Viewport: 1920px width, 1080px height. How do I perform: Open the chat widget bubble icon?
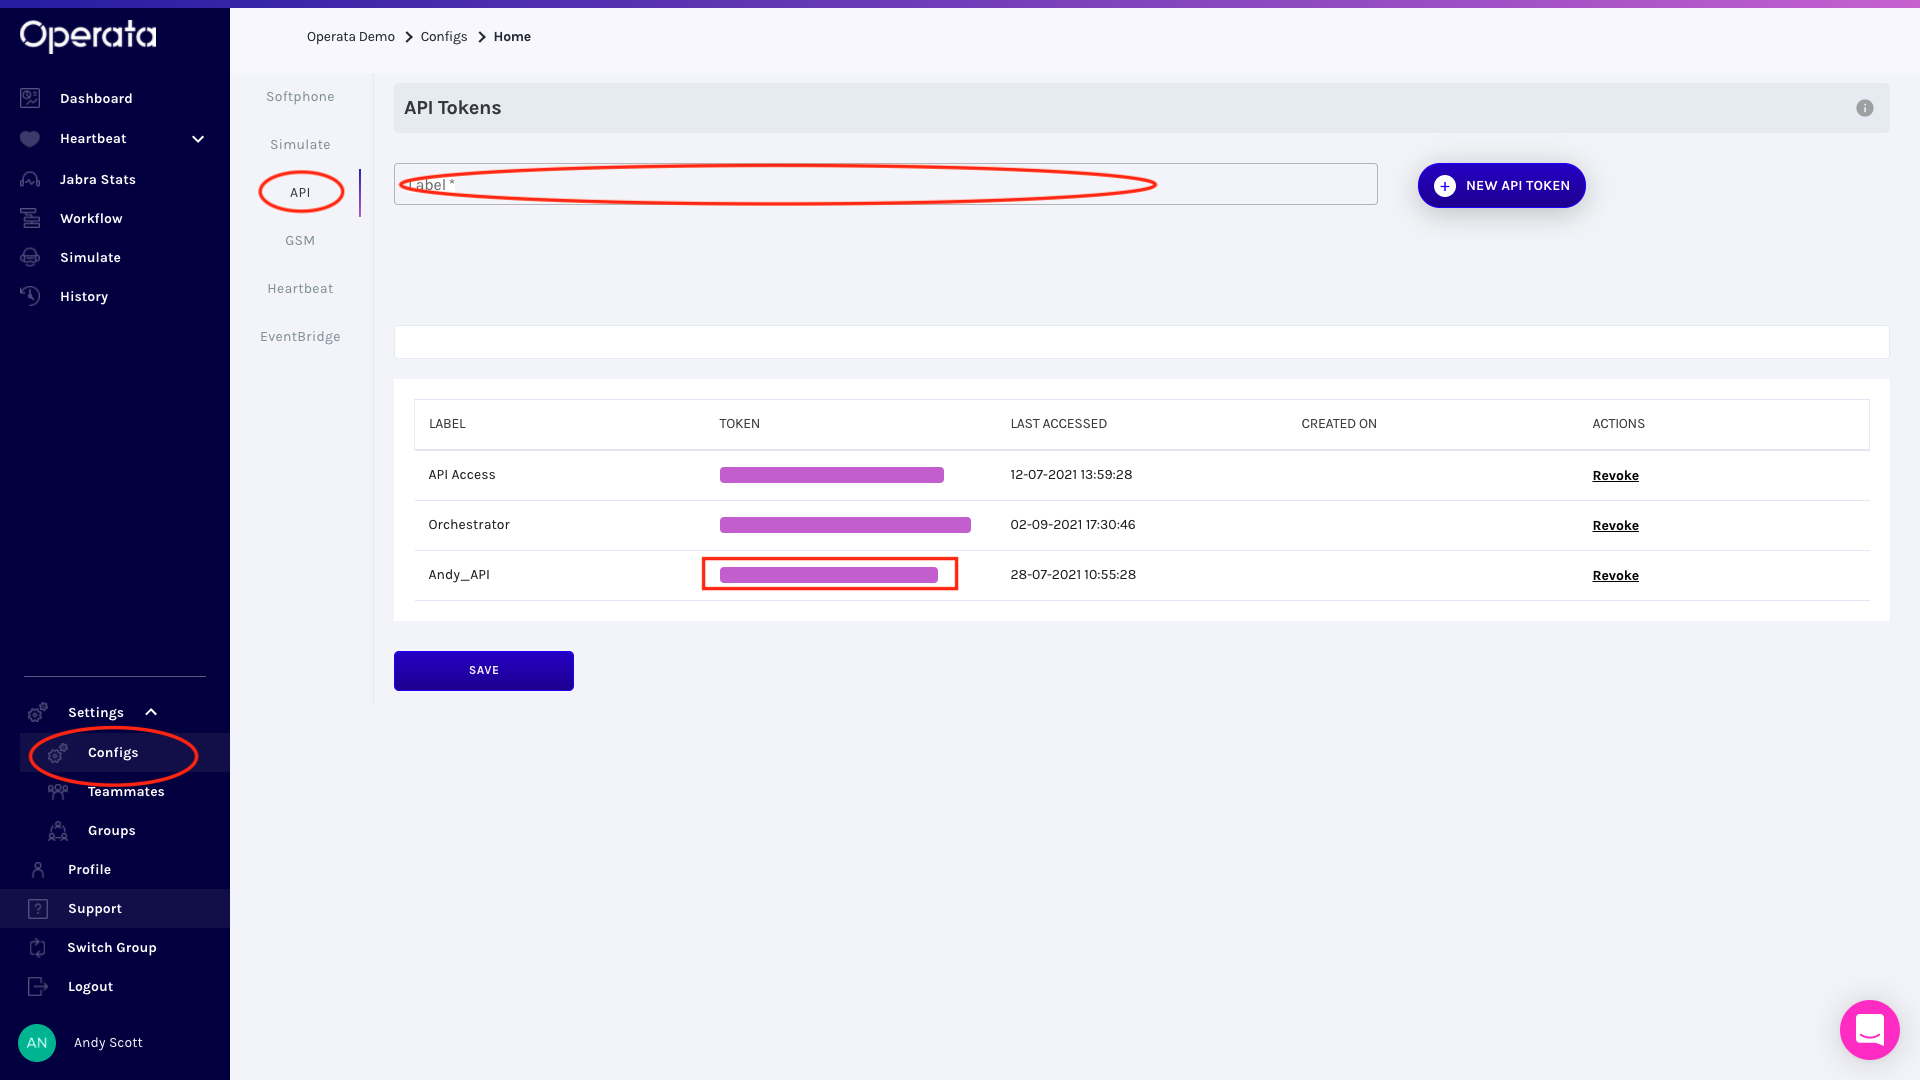[1869, 1029]
